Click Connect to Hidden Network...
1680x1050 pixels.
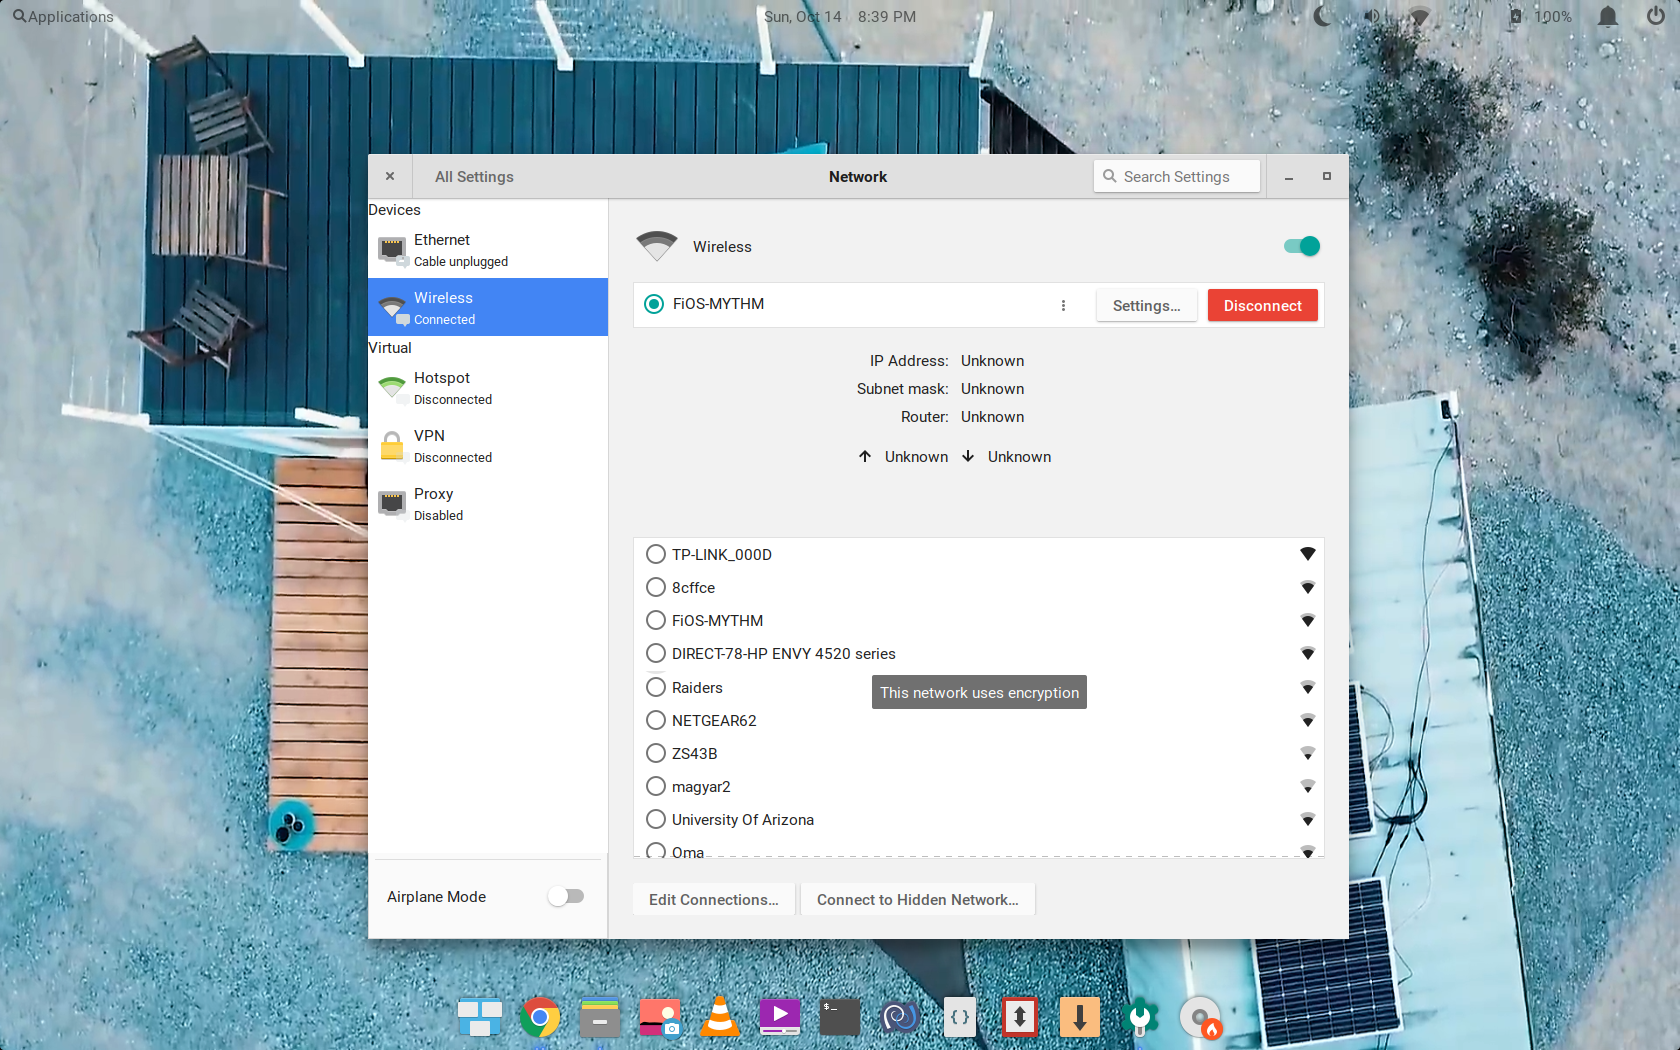point(918,899)
